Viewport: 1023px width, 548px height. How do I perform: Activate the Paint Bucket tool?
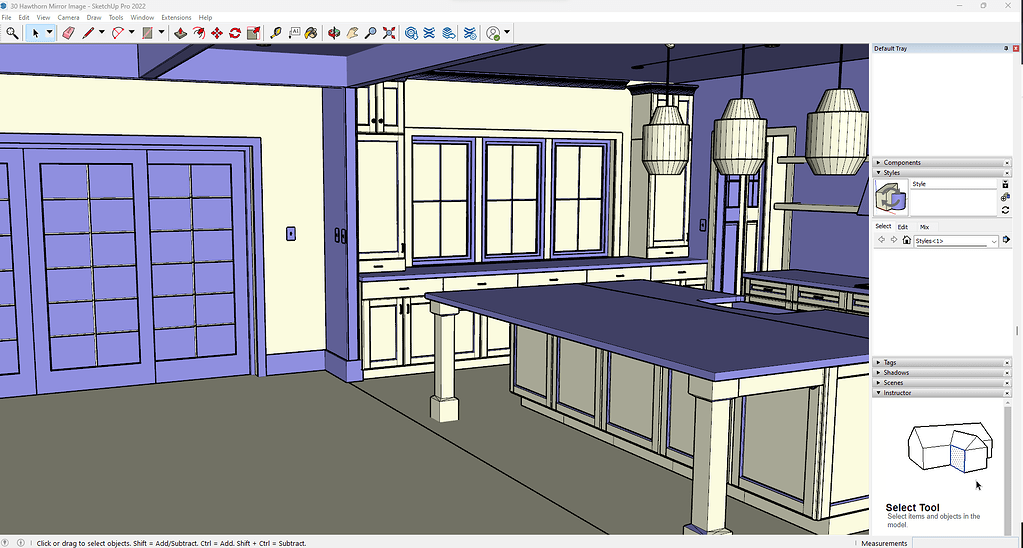pos(311,33)
